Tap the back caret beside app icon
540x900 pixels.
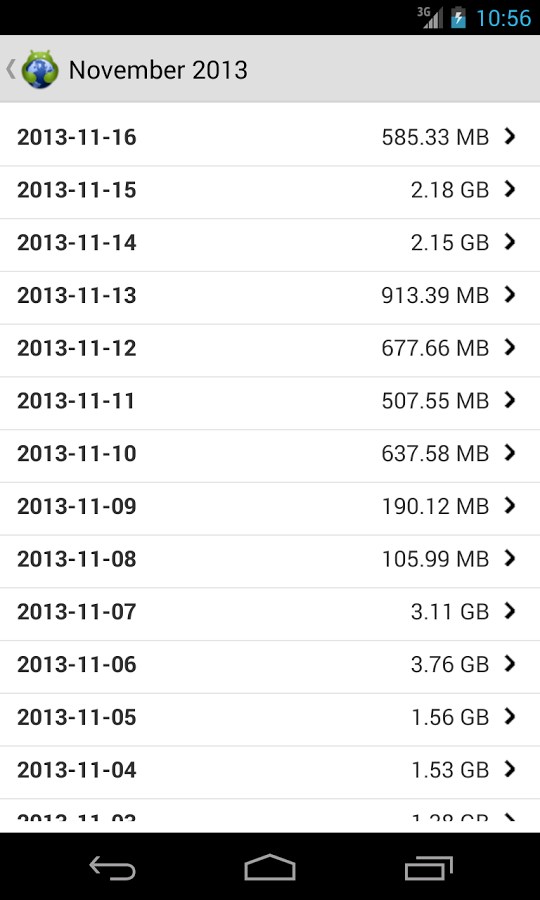10,69
